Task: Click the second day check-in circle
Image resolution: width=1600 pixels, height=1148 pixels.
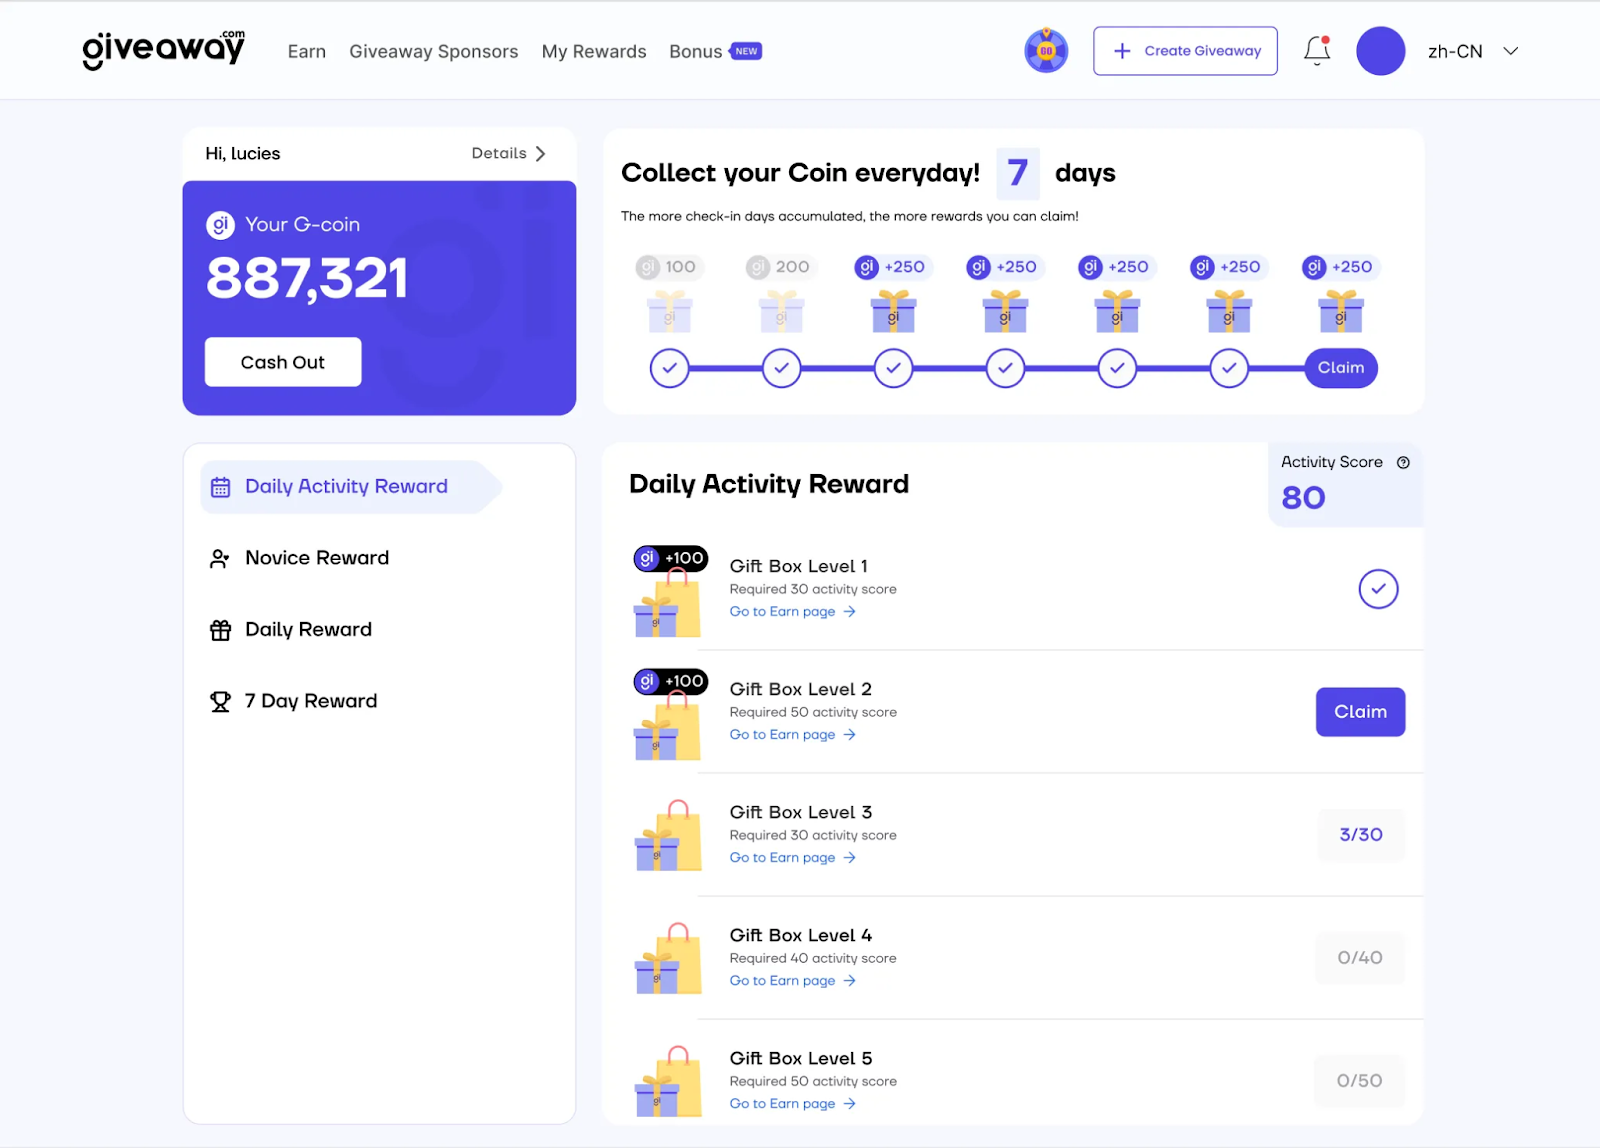Action: pos(781,368)
